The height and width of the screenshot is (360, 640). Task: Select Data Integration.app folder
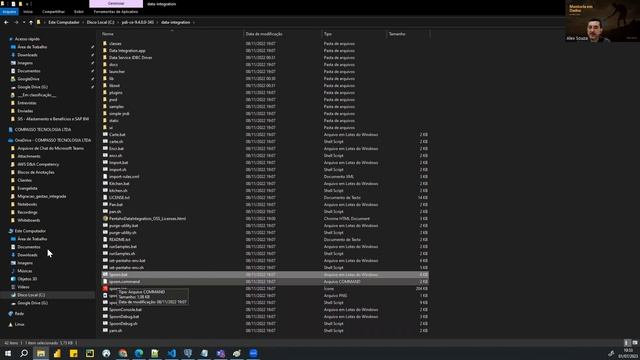(127, 51)
